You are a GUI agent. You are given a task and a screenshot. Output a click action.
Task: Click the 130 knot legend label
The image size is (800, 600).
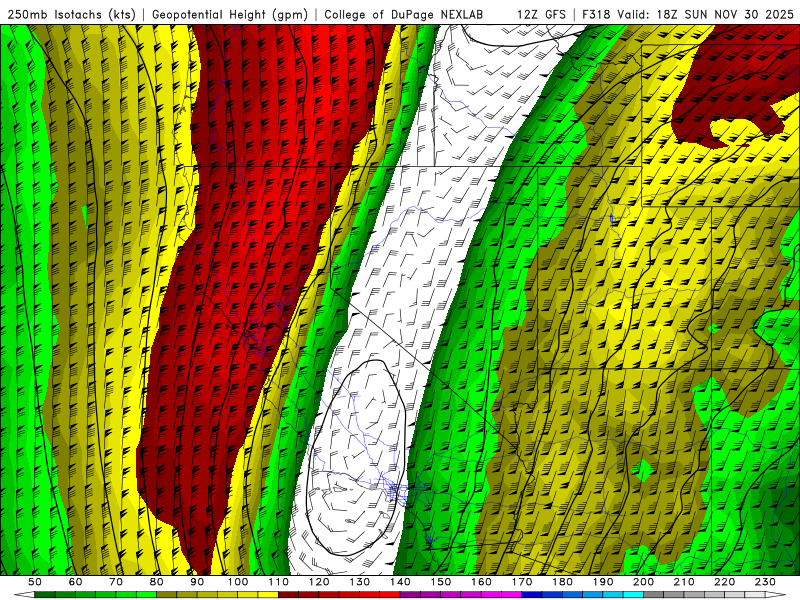pyautogui.click(x=360, y=582)
